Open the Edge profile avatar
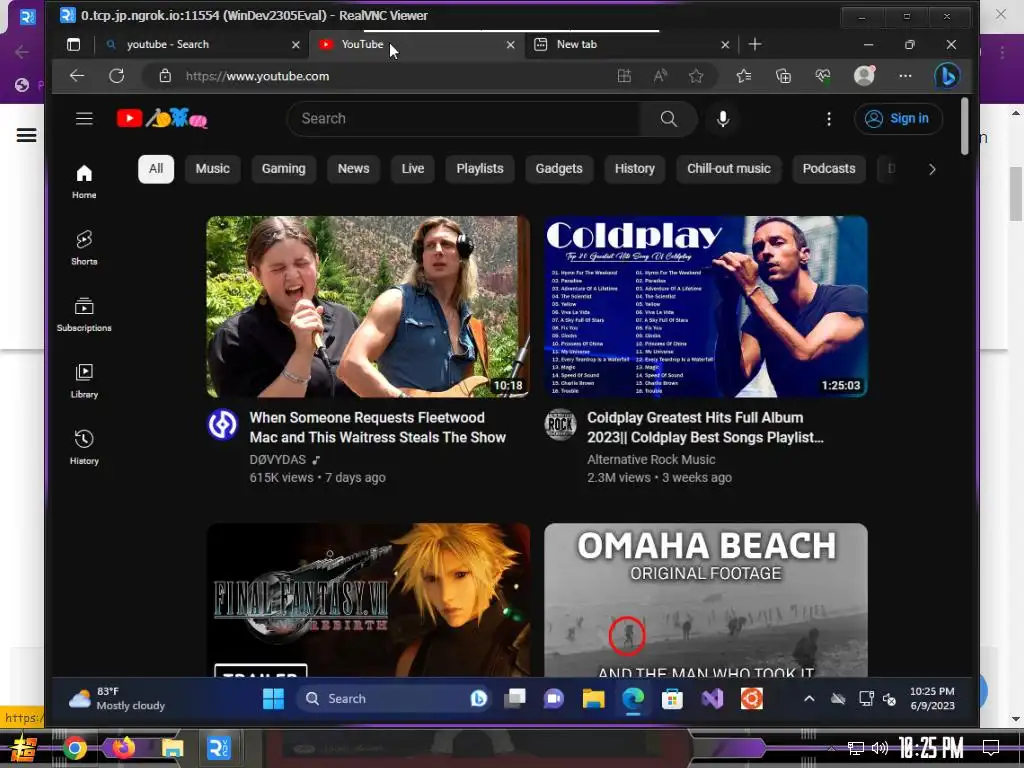1024x768 pixels. [x=865, y=76]
